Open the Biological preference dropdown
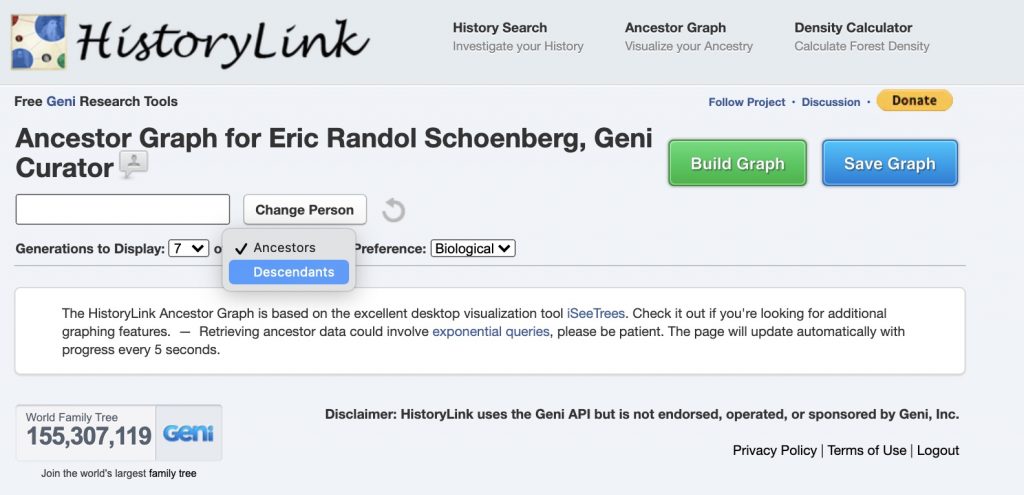The height and width of the screenshot is (495, 1024). click(473, 249)
